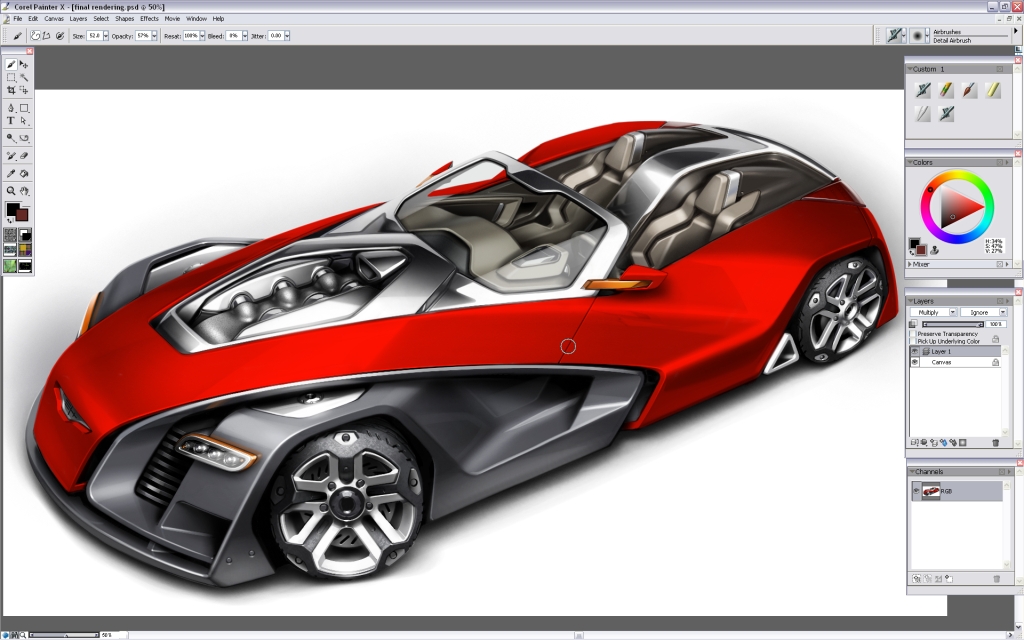Expand the Mixer panel

point(913,263)
